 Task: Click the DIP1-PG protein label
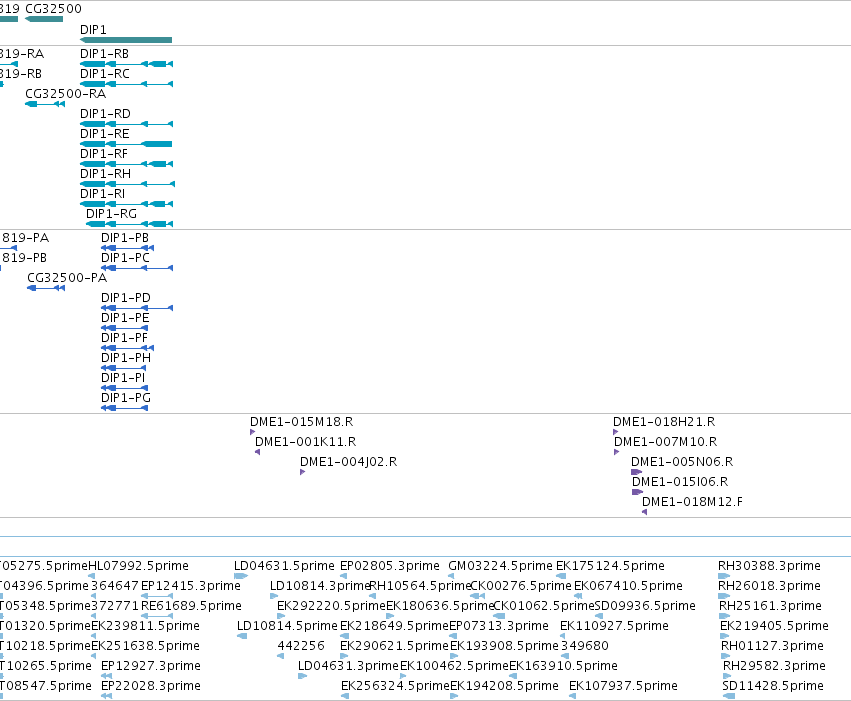click(x=126, y=398)
